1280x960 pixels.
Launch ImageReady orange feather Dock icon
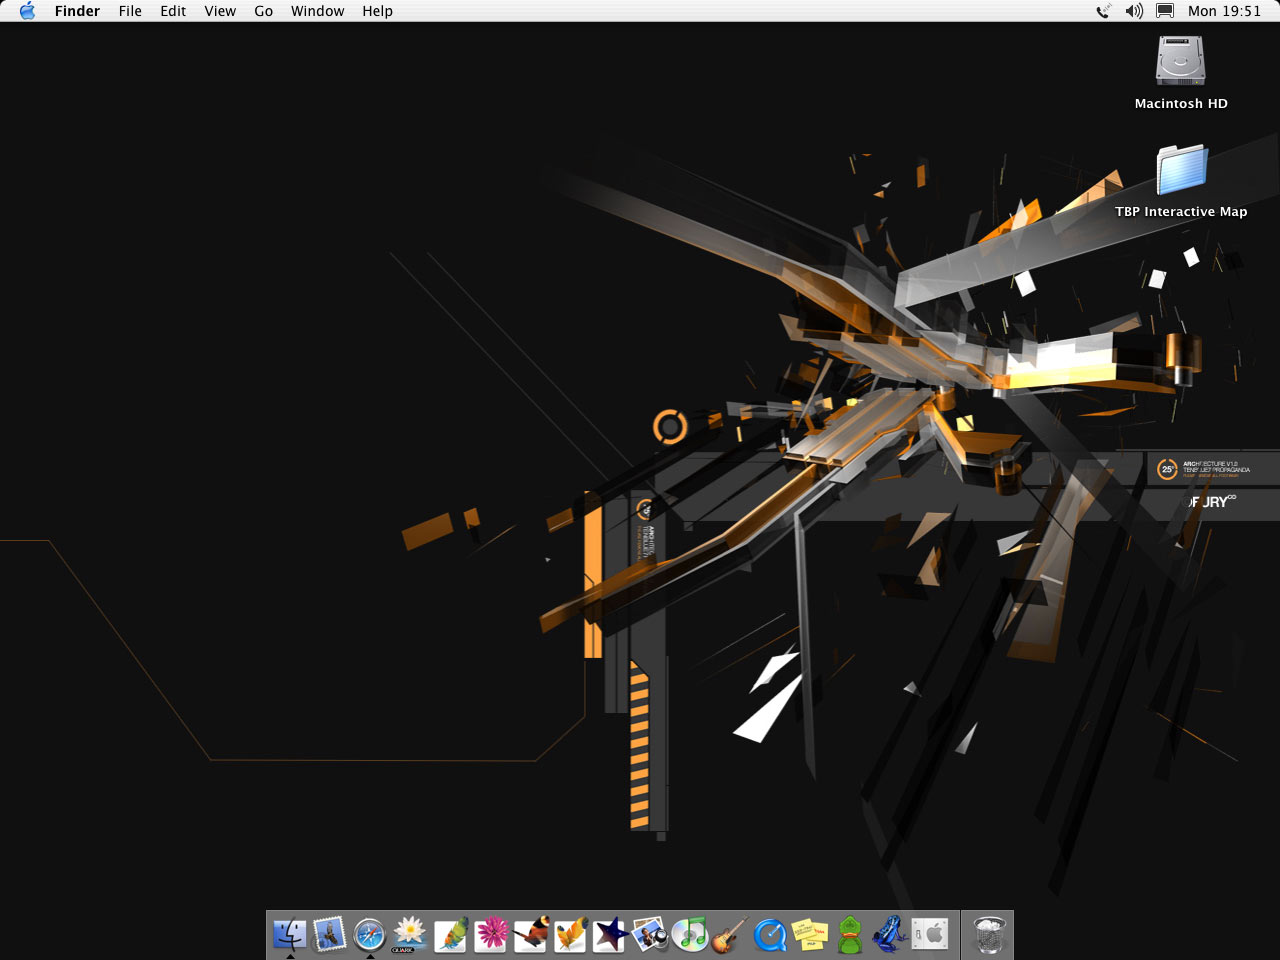click(x=570, y=935)
